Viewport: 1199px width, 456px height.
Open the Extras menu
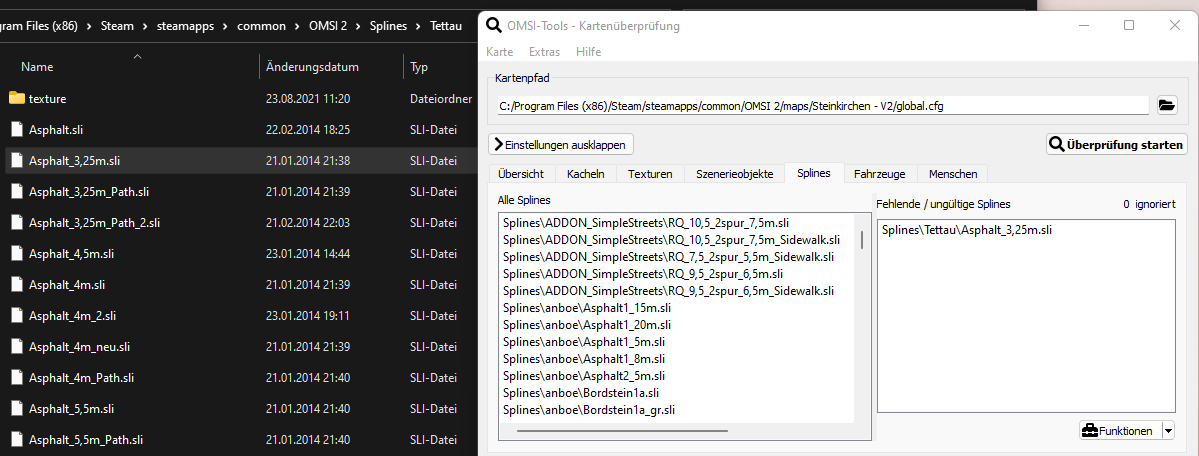tap(544, 52)
